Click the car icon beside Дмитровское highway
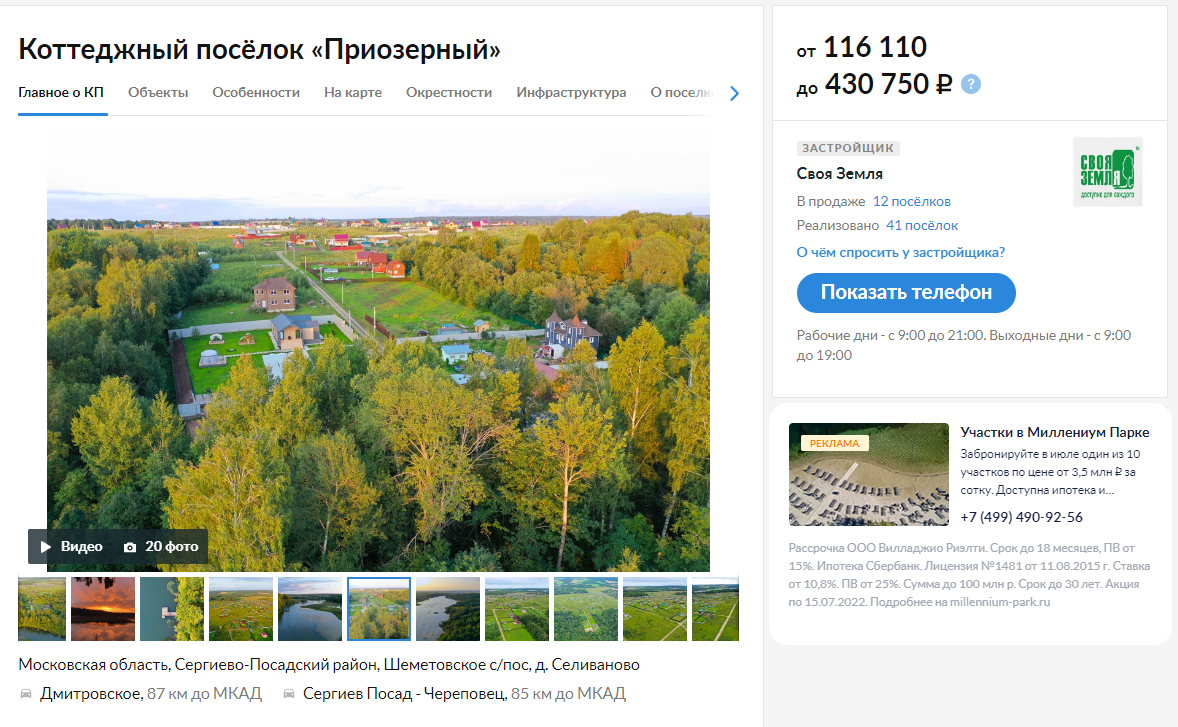 26,694
